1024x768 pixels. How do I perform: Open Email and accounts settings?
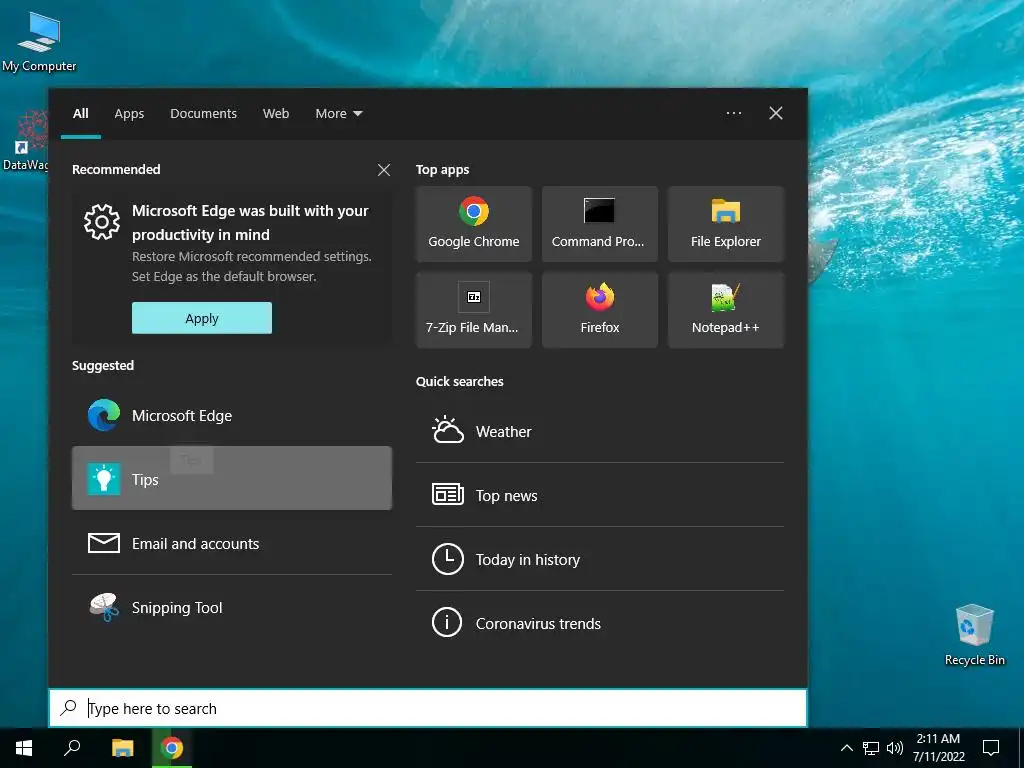232,543
